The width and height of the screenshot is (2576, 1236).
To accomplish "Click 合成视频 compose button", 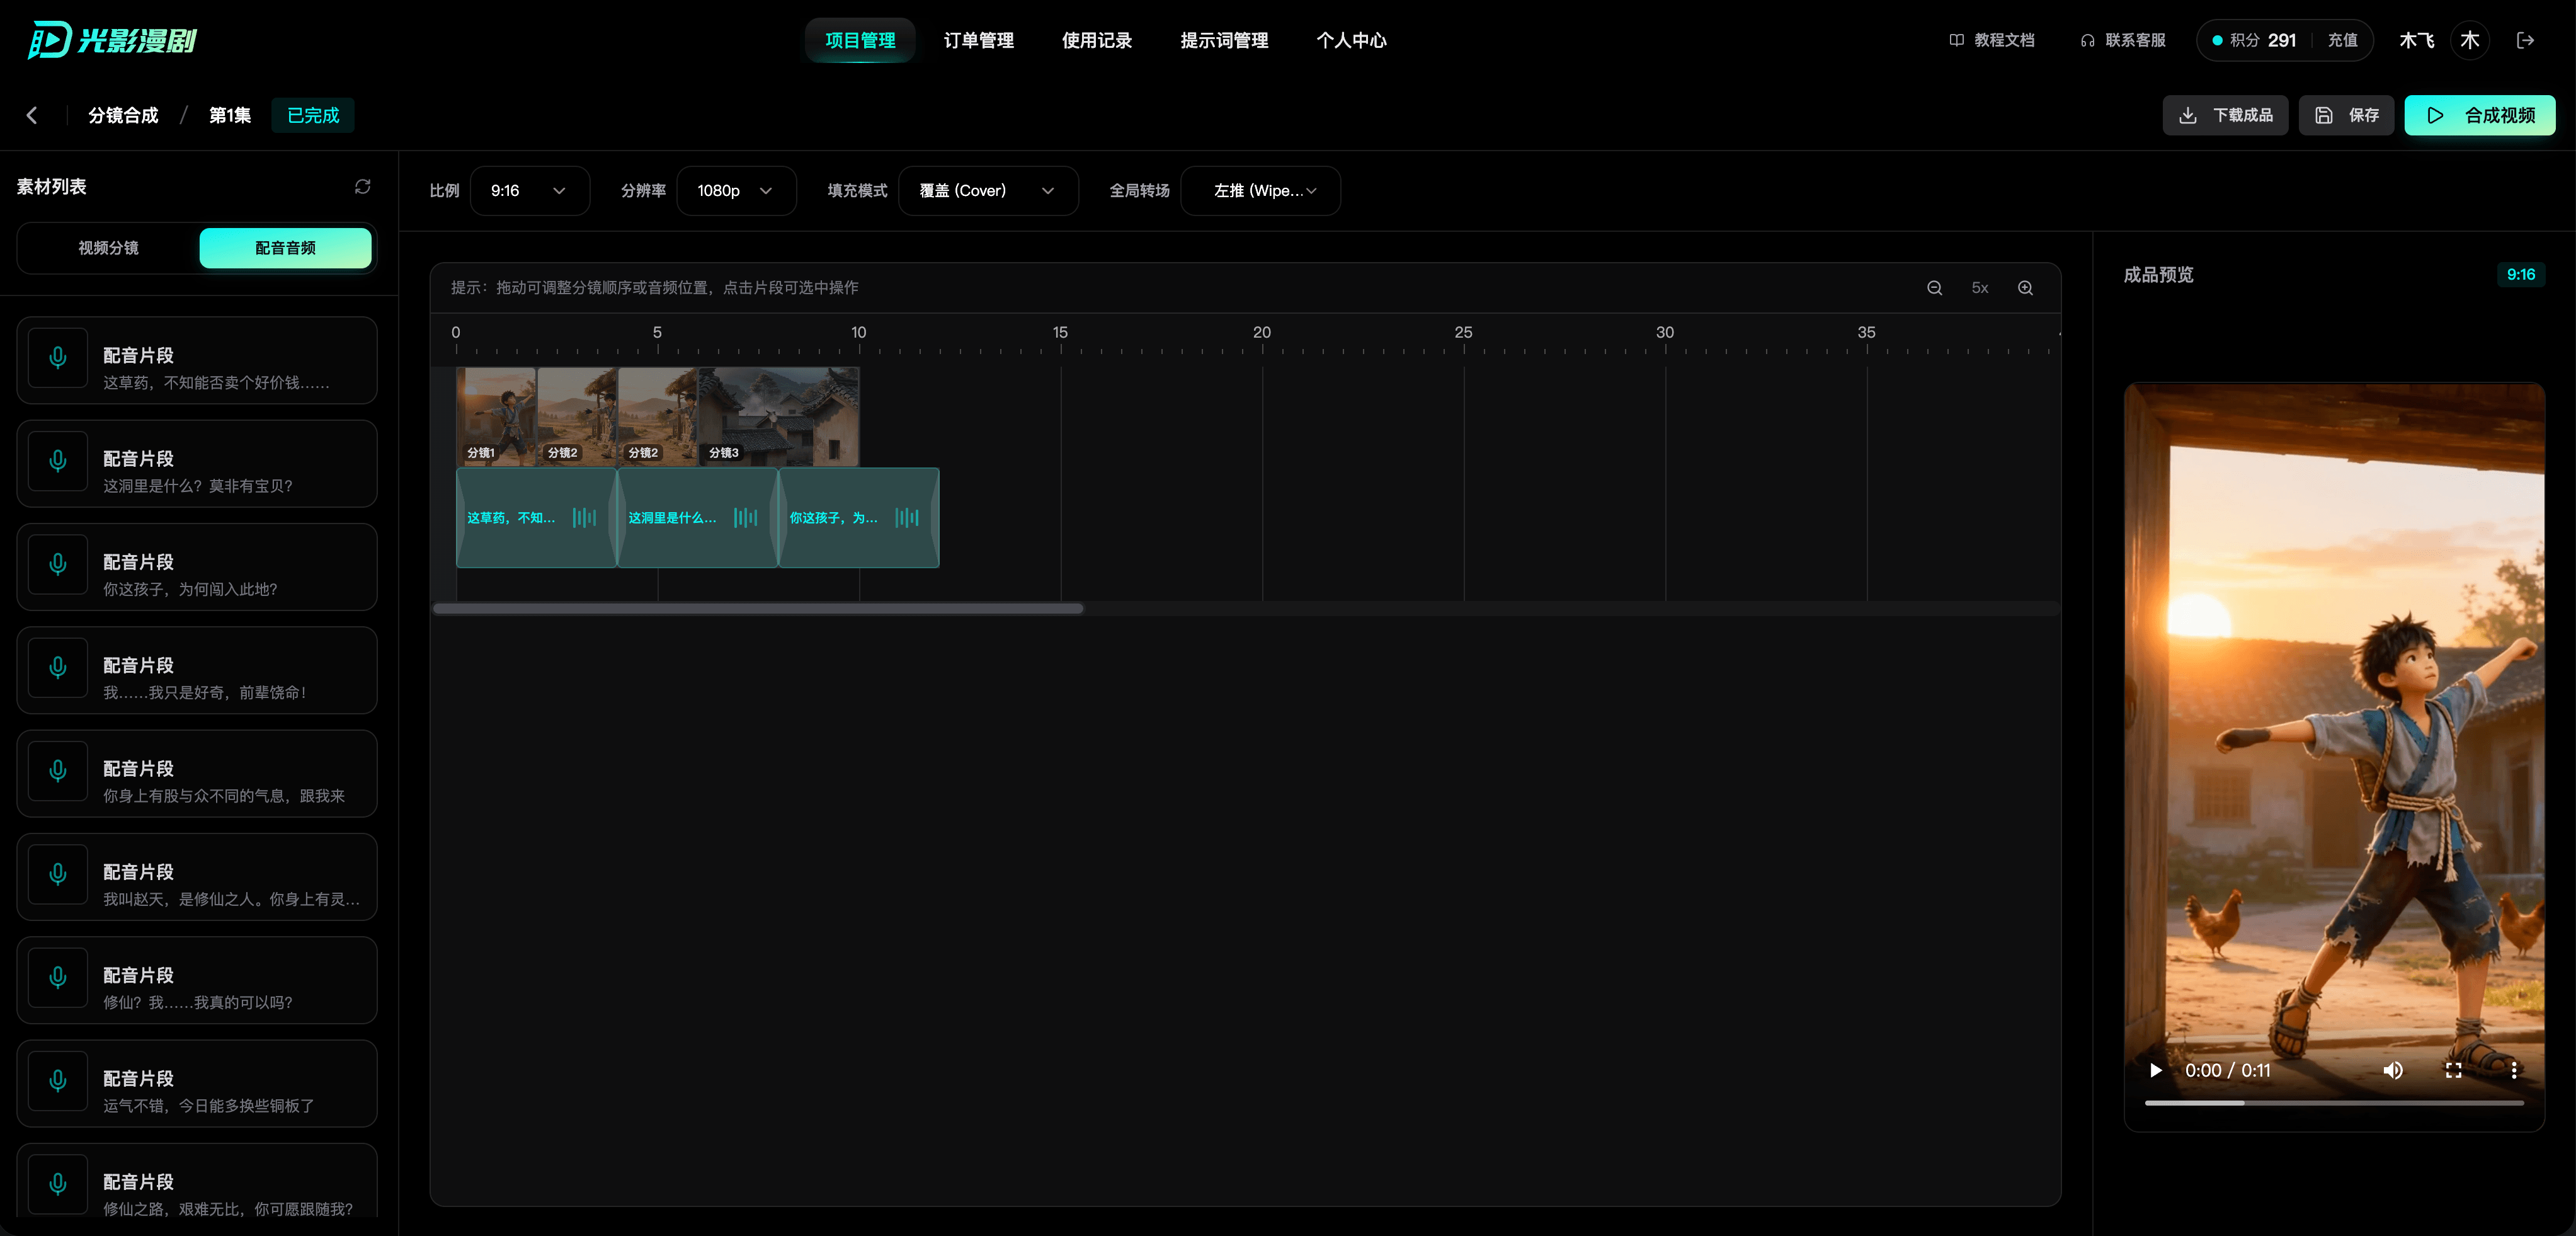I will (x=2480, y=115).
